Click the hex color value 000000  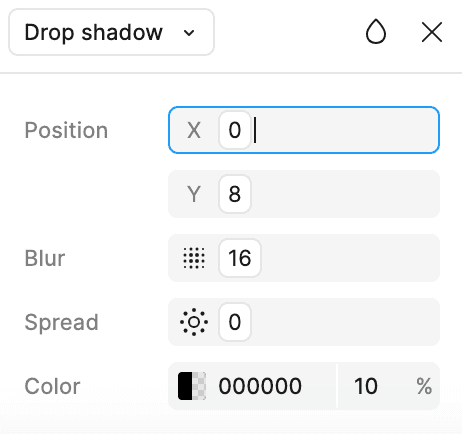tap(260, 386)
